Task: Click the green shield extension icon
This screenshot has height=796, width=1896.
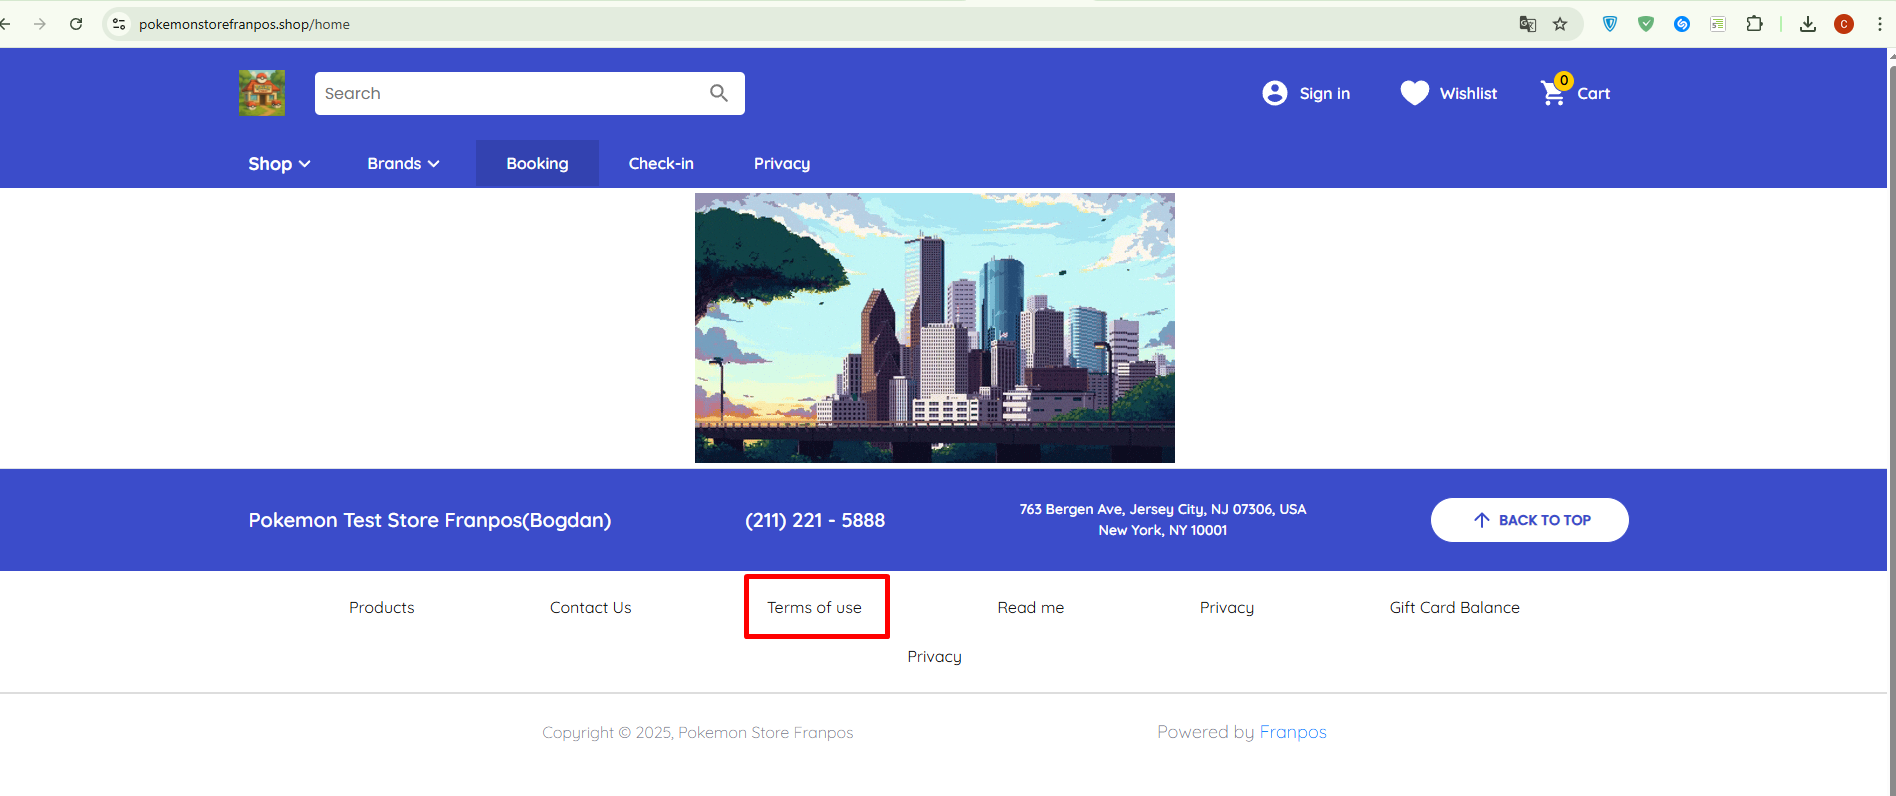Action: [1646, 24]
